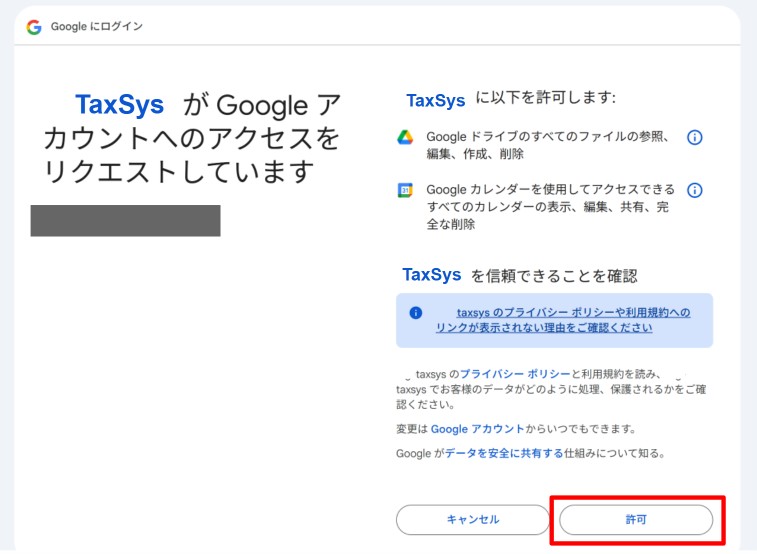Click TaxSys name beside に以下を許可します
The width and height of the screenshot is (757, 554).
click(435, 100)
